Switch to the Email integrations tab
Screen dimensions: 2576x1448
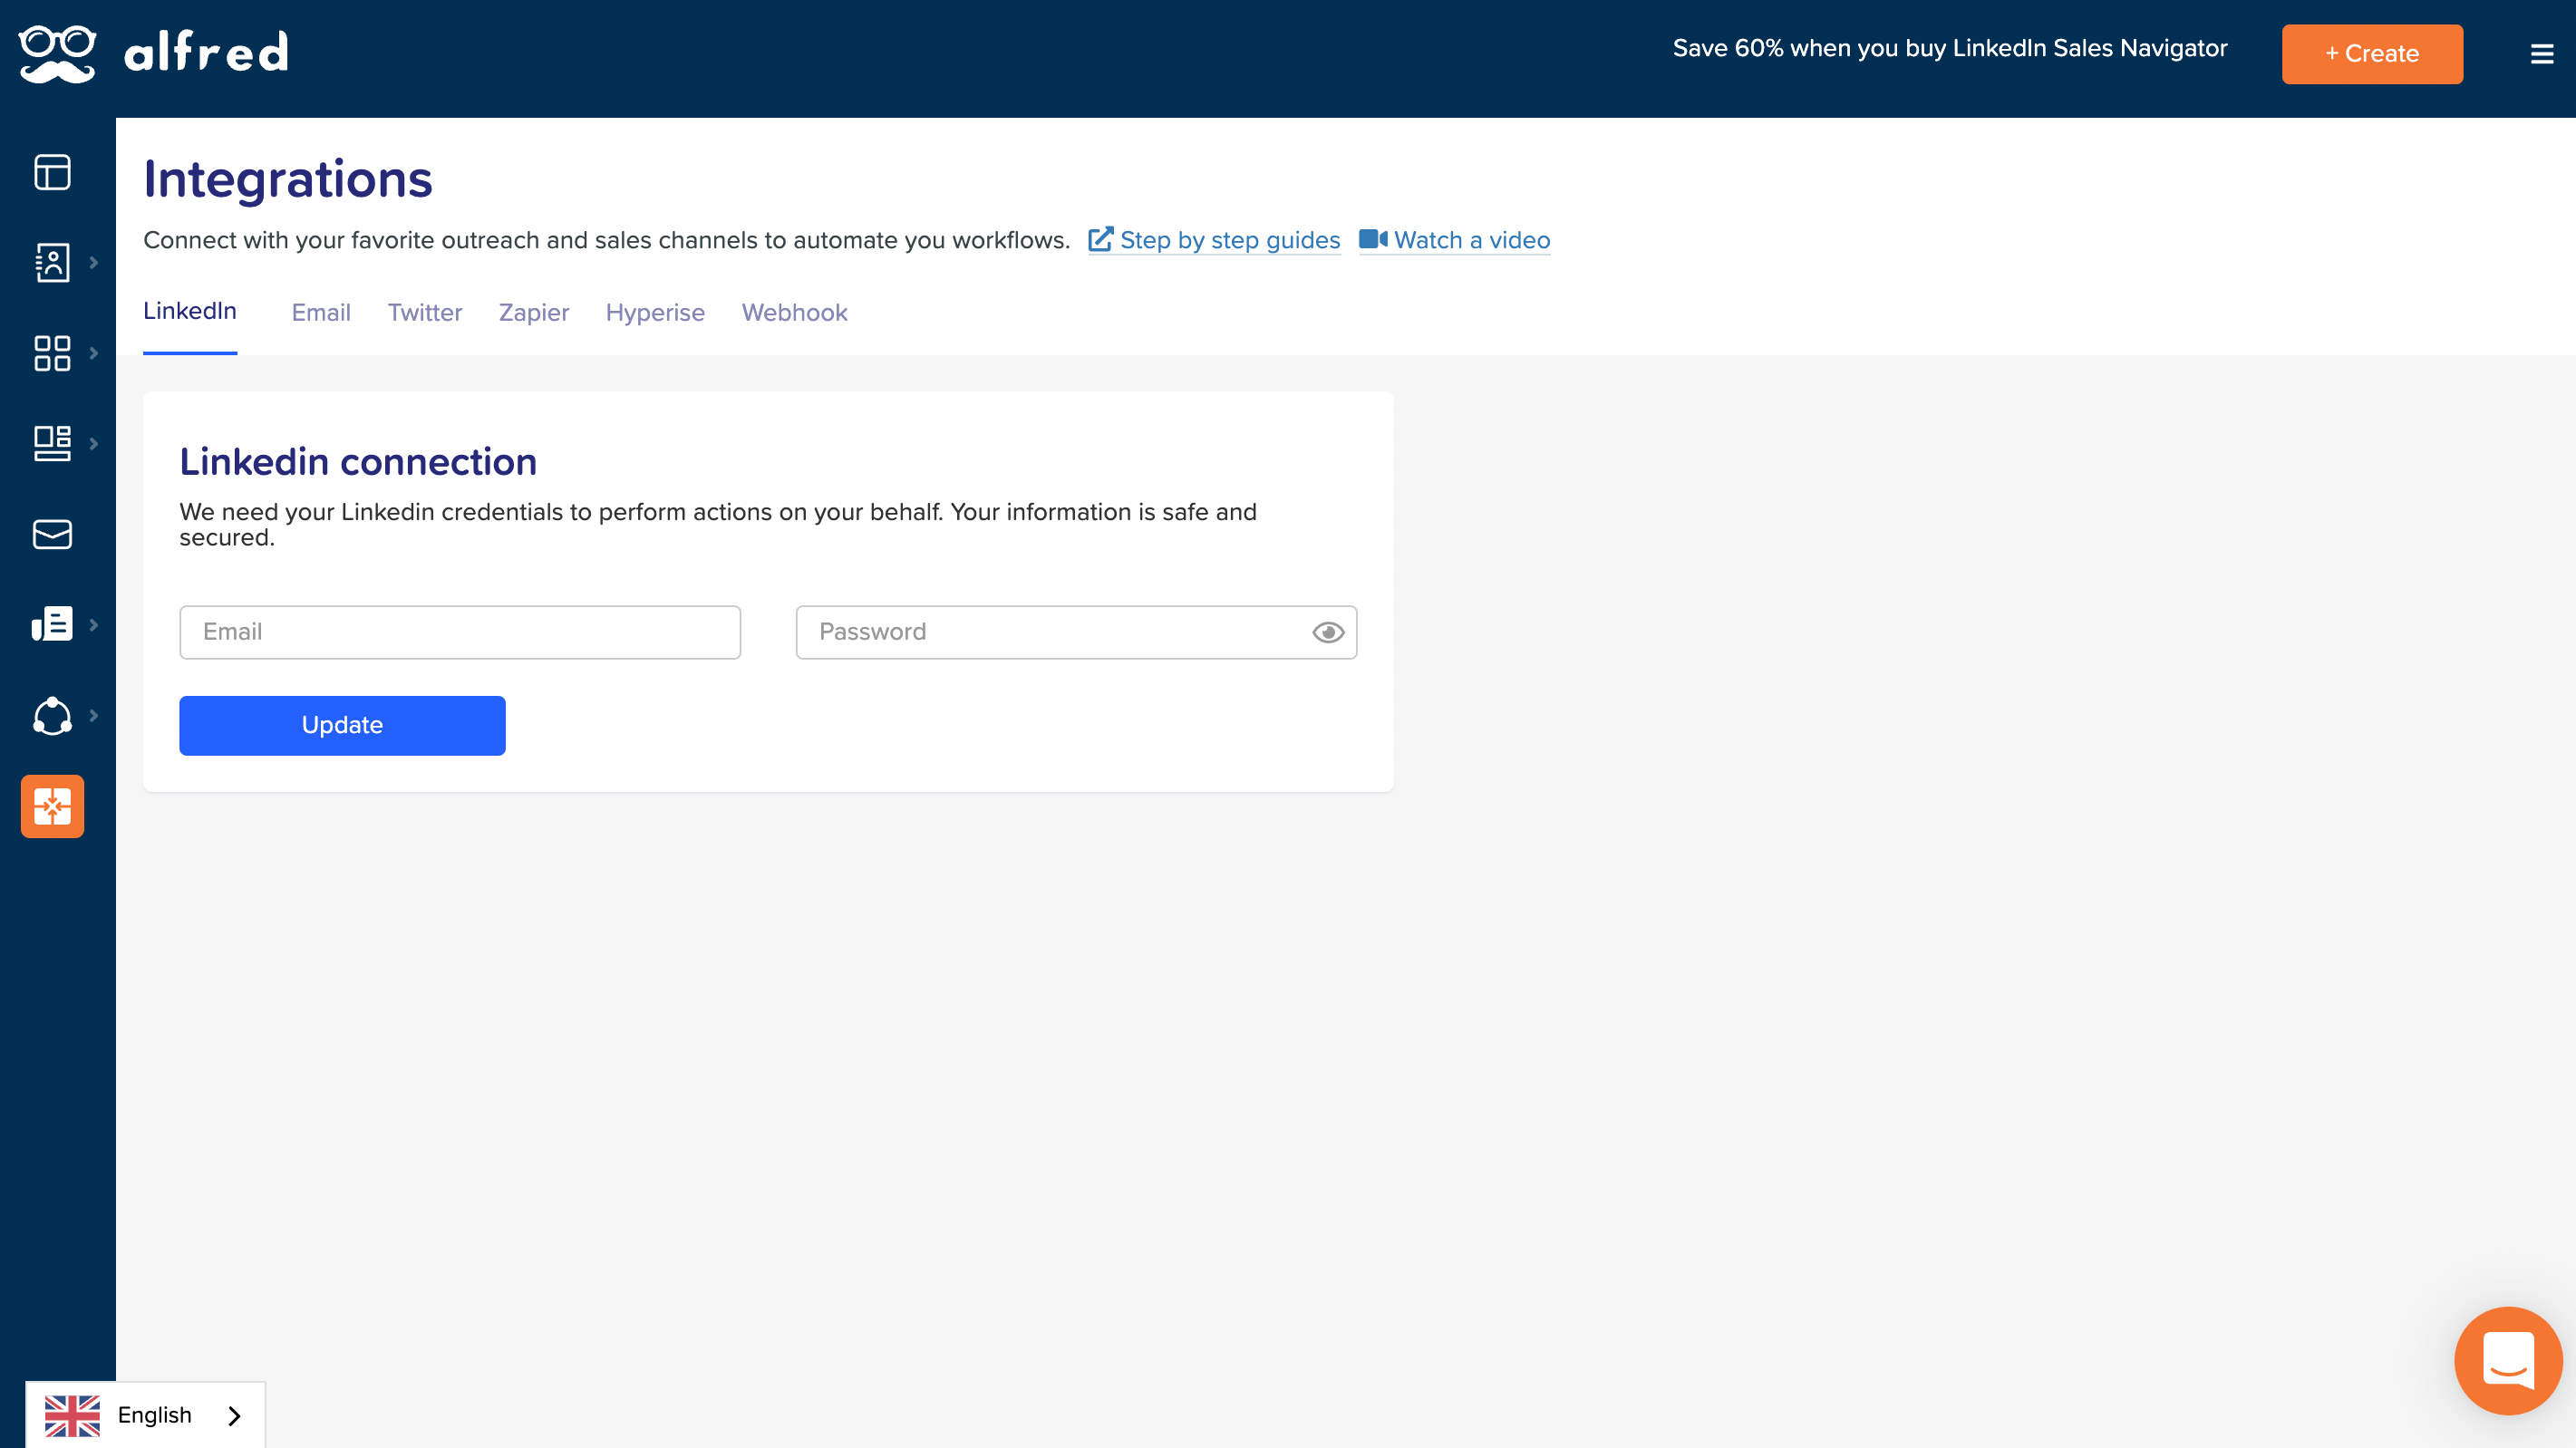point(320,312)
